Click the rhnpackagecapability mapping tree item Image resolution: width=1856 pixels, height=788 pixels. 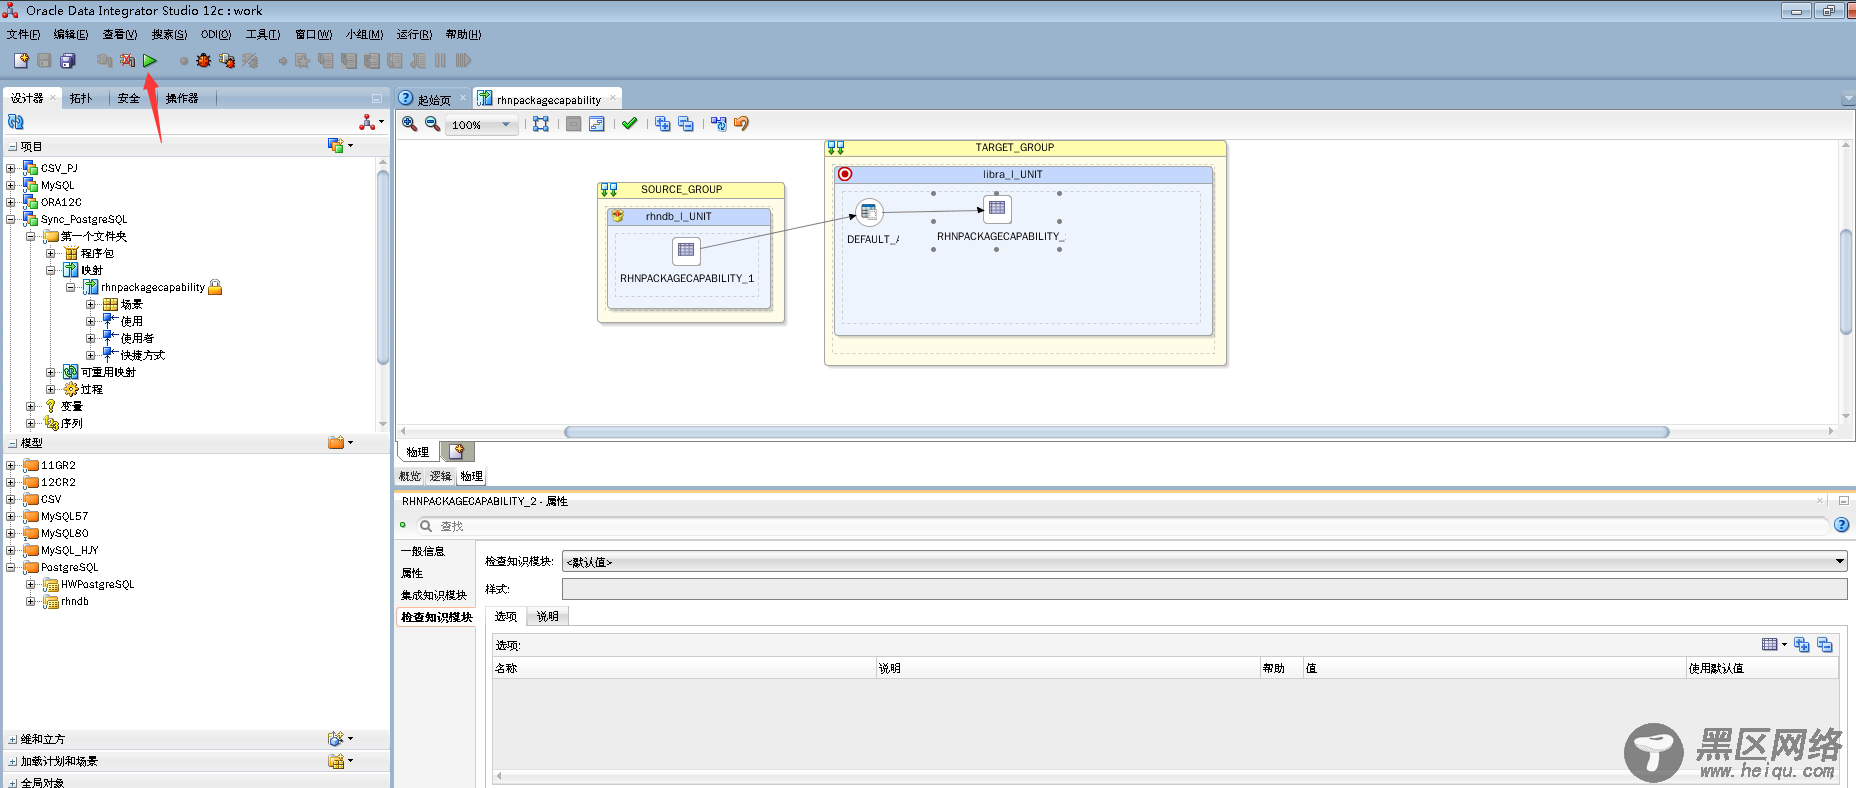click(x=152, y=287)
